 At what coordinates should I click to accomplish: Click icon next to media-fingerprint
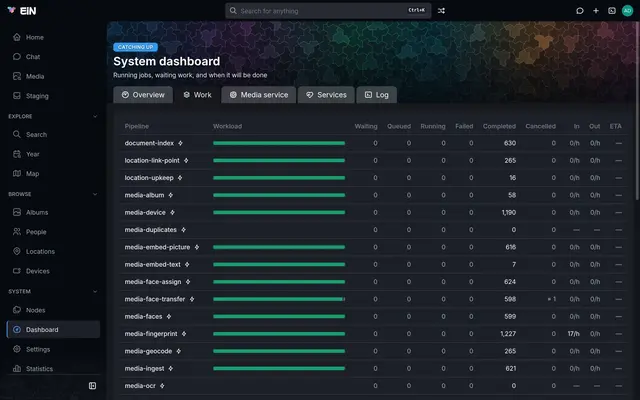pos(184,334)
